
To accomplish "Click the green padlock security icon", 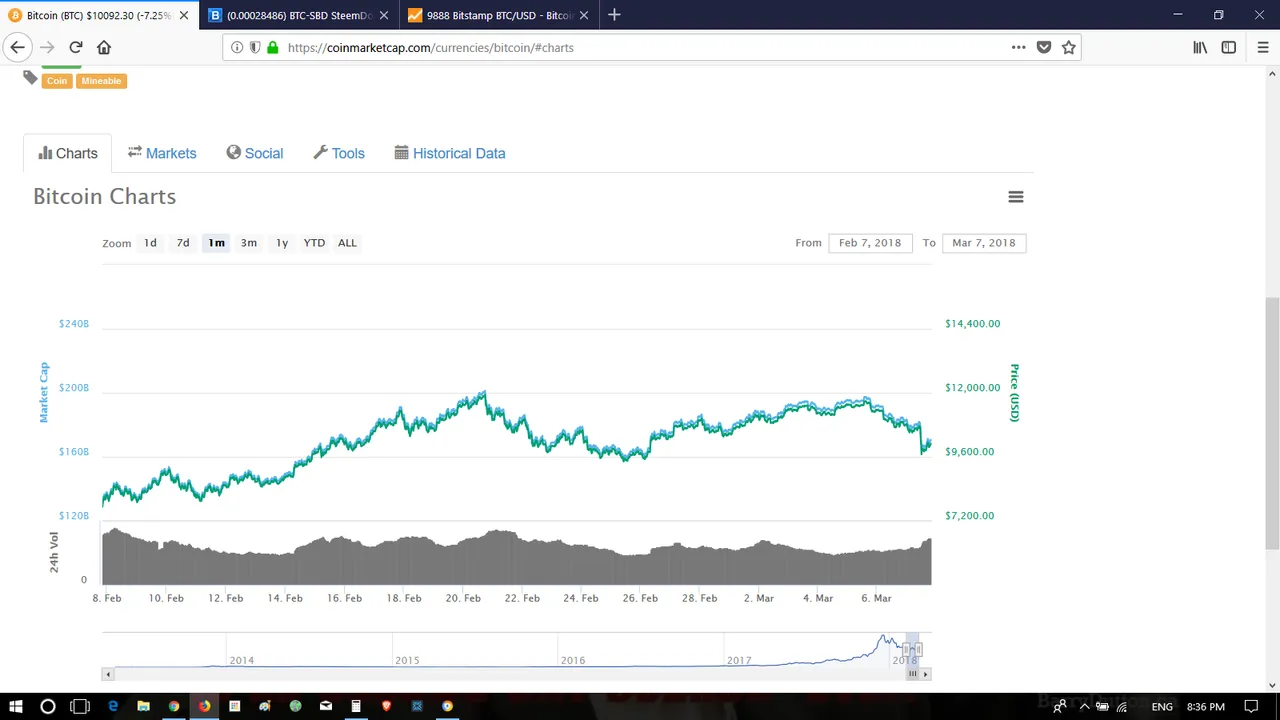I will (x=272, y=47).
